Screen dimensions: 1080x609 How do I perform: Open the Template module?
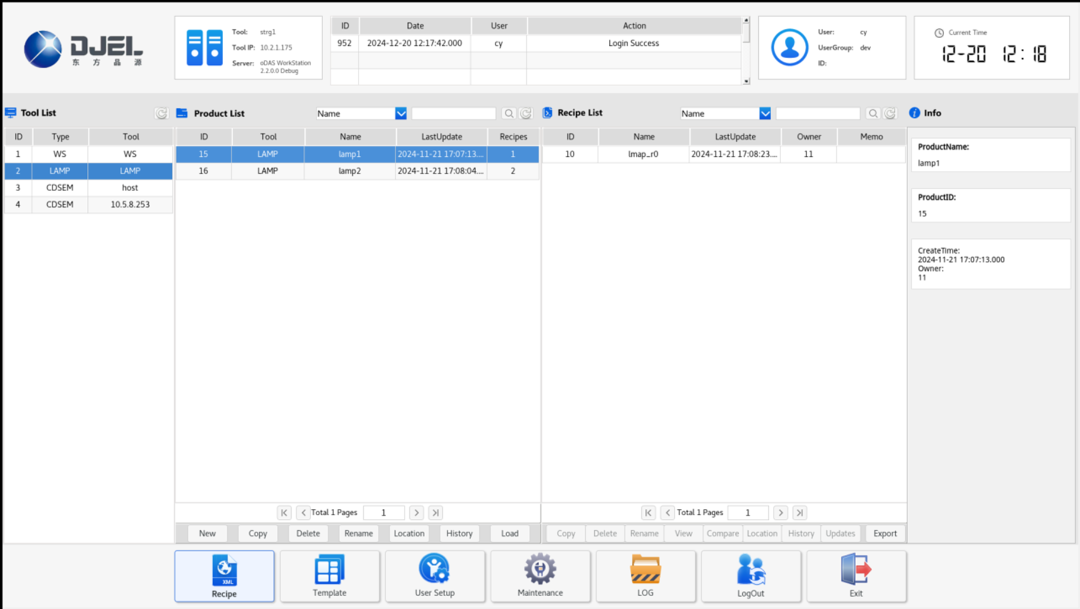[329, 576]
